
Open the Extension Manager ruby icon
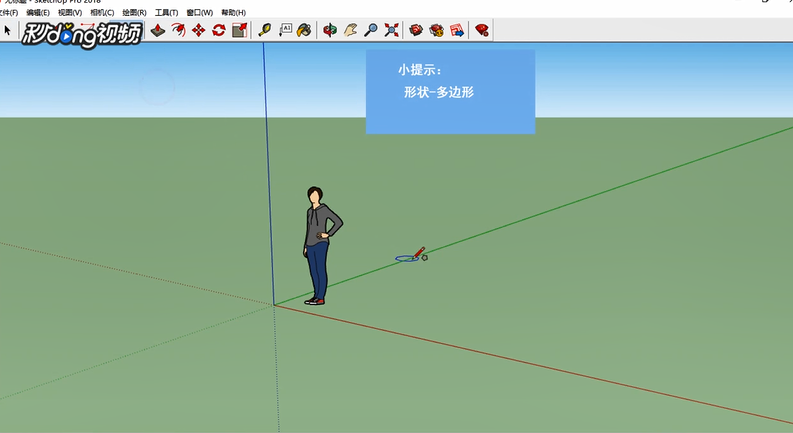click(x=482, y=30)
